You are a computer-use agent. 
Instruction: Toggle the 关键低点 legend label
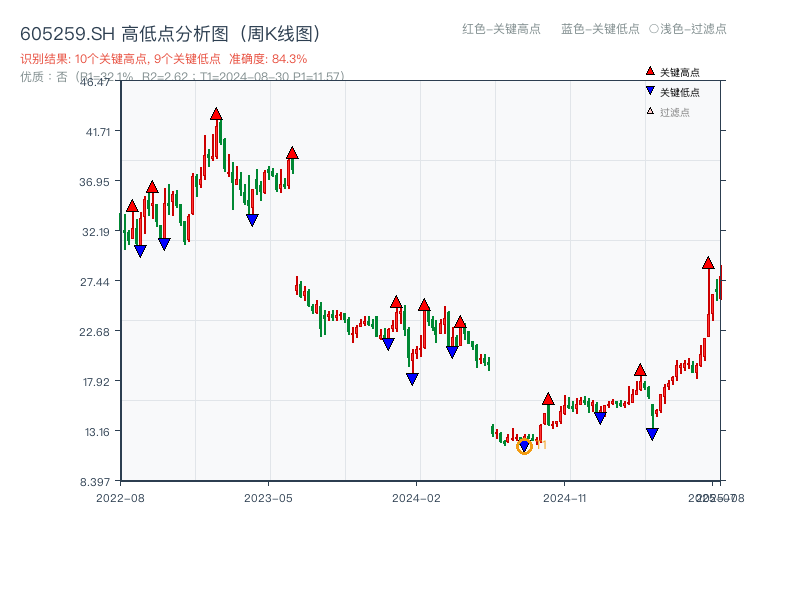[680, 92]
